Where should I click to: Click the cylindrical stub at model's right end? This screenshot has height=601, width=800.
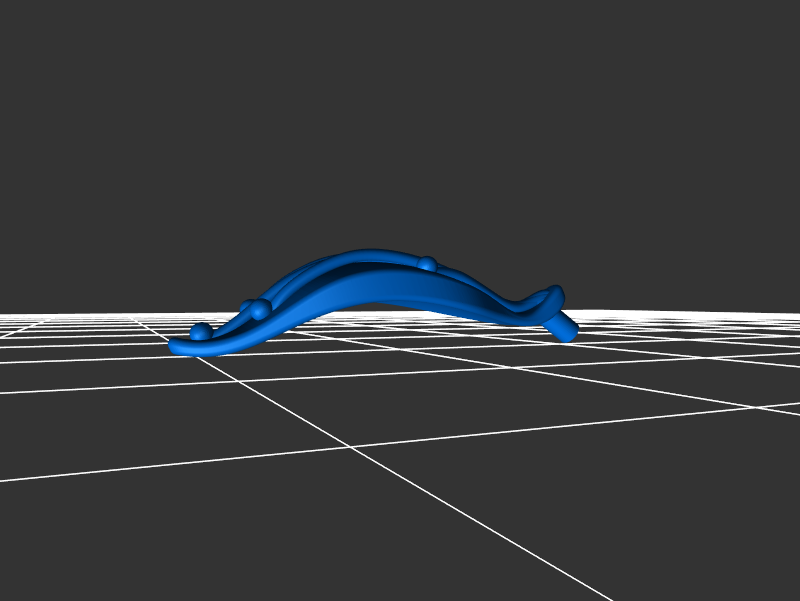tap(564, 327)
